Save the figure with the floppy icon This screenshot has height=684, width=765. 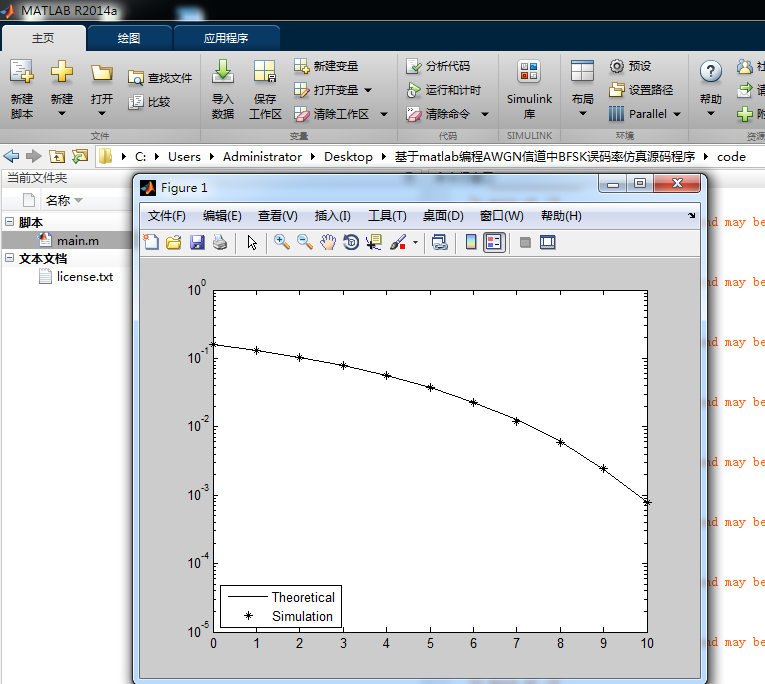pyautogui.click(x=197, y=242)
